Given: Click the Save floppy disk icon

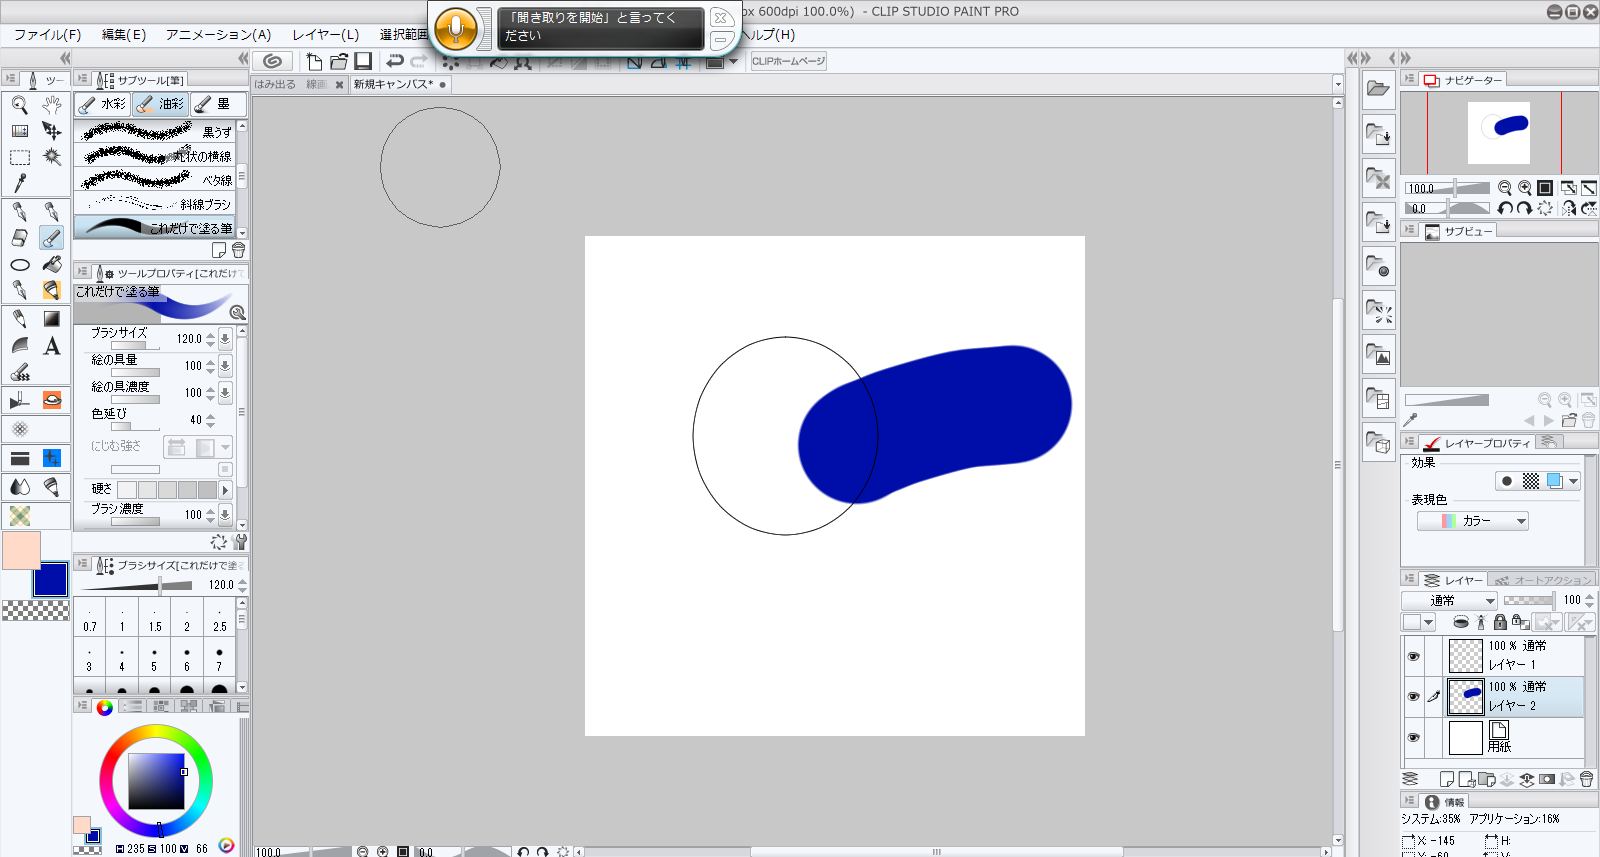Looking at the screenshot, I should [x=363, y=62].
